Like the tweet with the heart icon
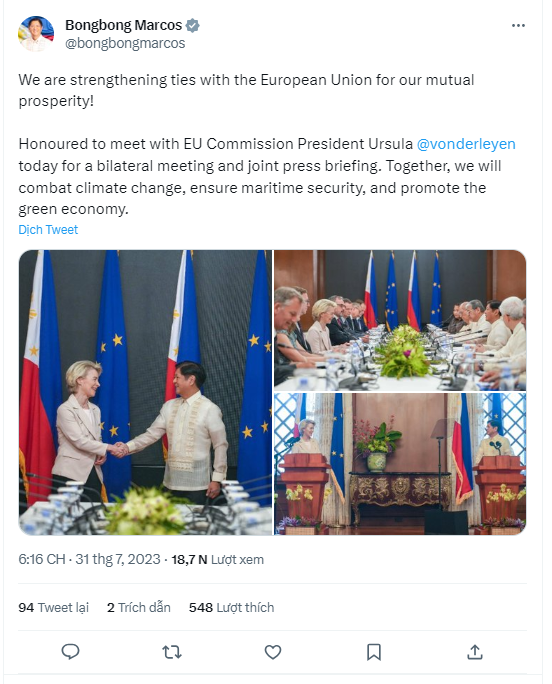 coord(273,652)
